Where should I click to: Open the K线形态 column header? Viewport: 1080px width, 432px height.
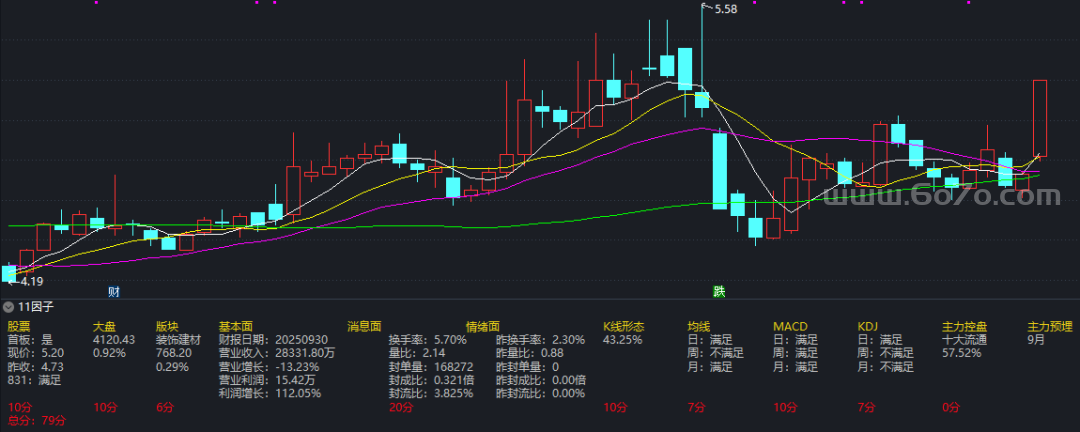pos(623,326)
